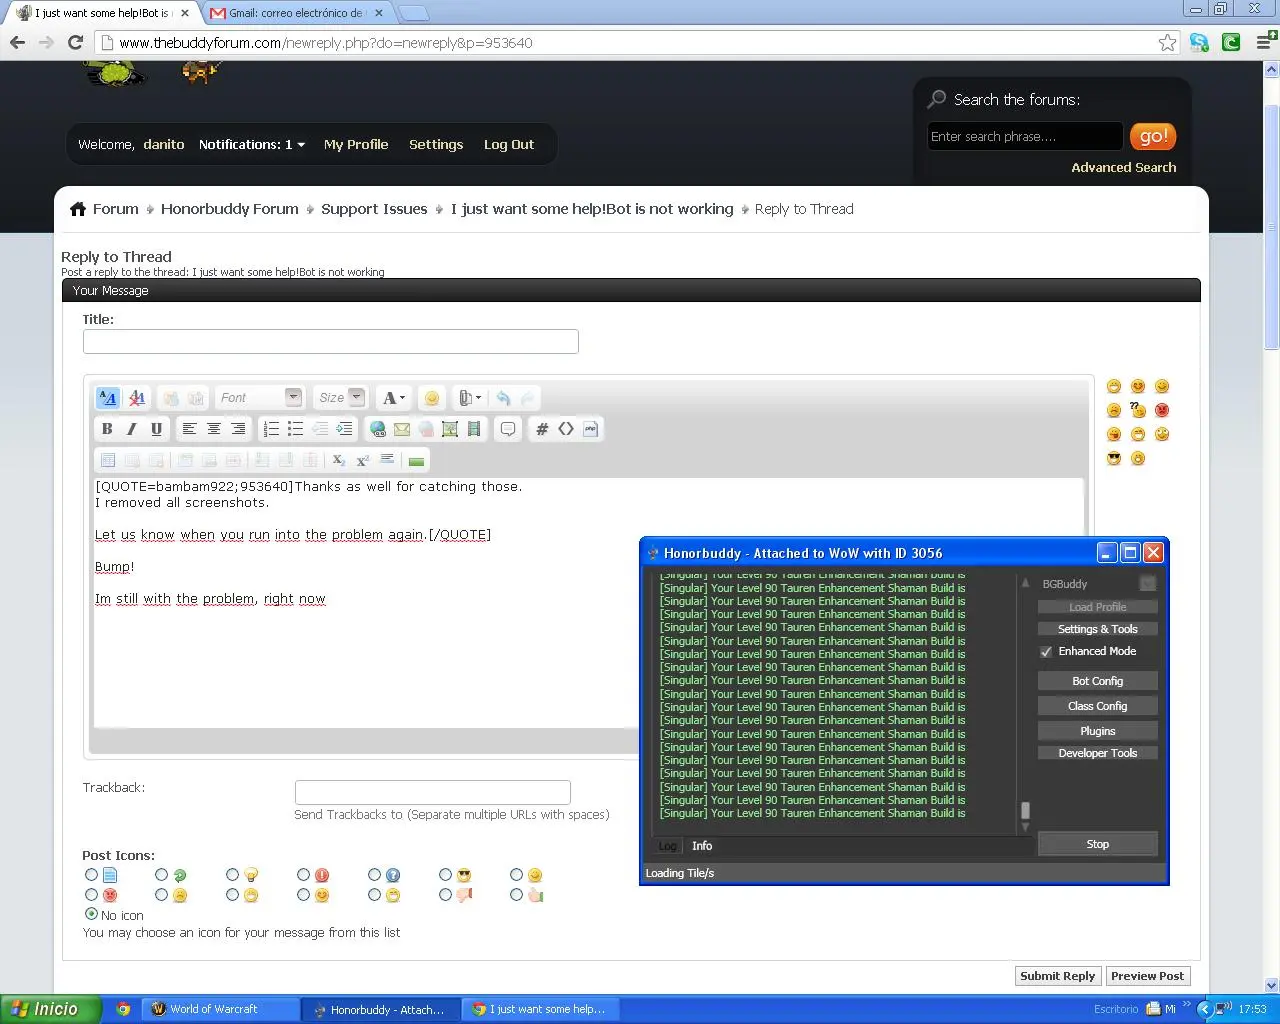Toggle bold formatting in the editor

[107, 429]
